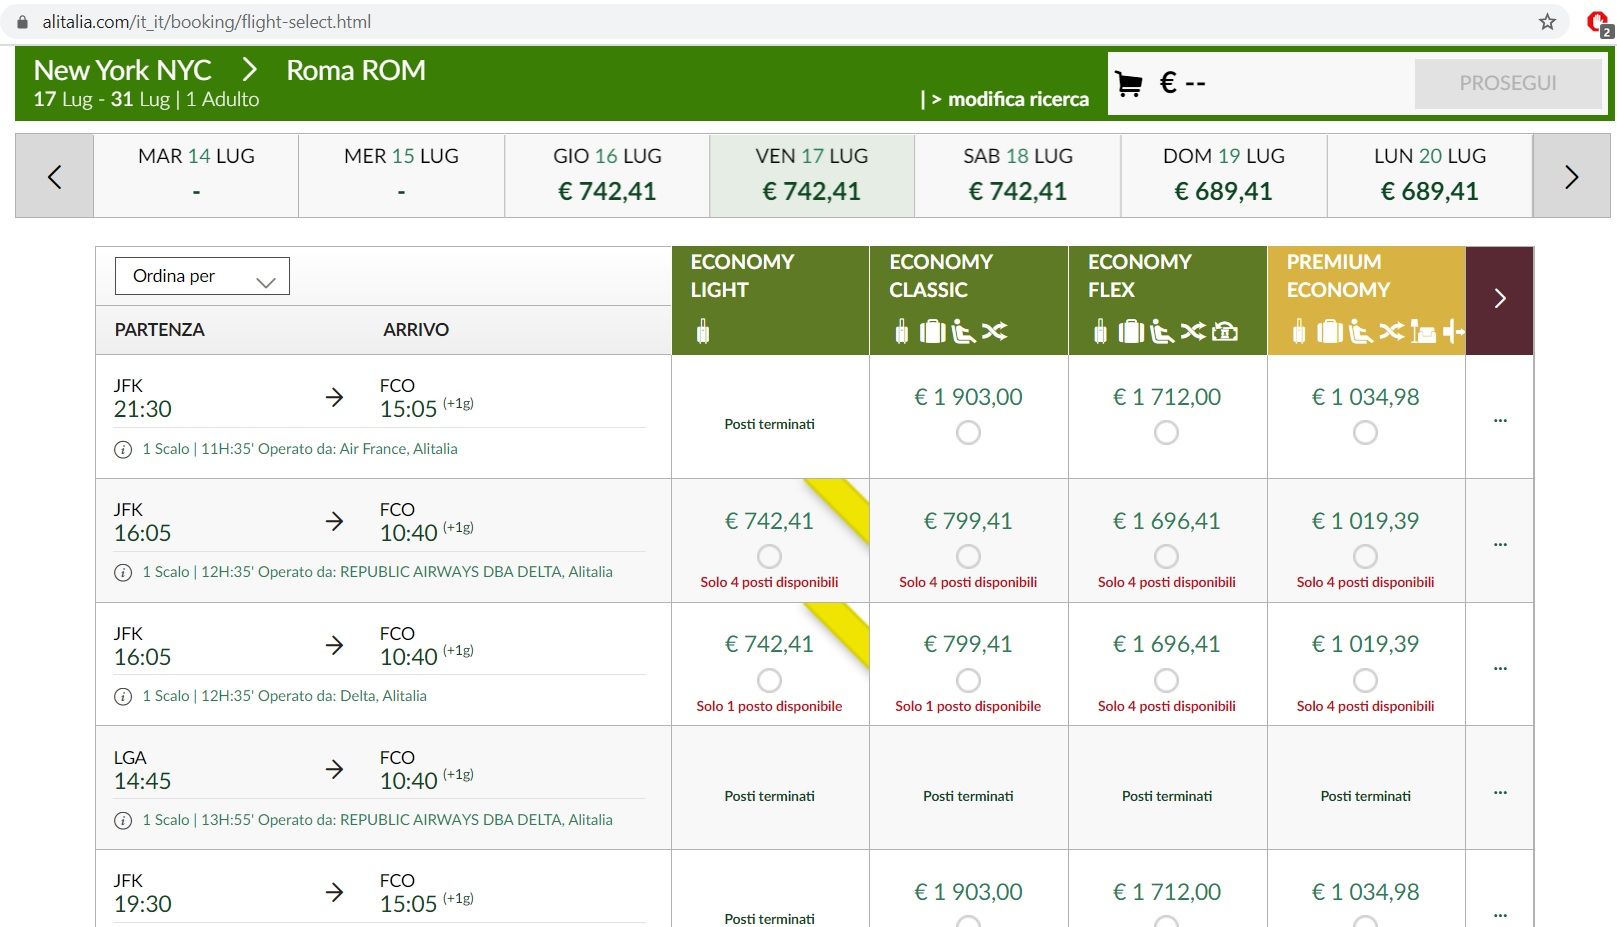
Task: Click the shopping cart icon
Action: pyautogui.click(x=1129, y=84)
